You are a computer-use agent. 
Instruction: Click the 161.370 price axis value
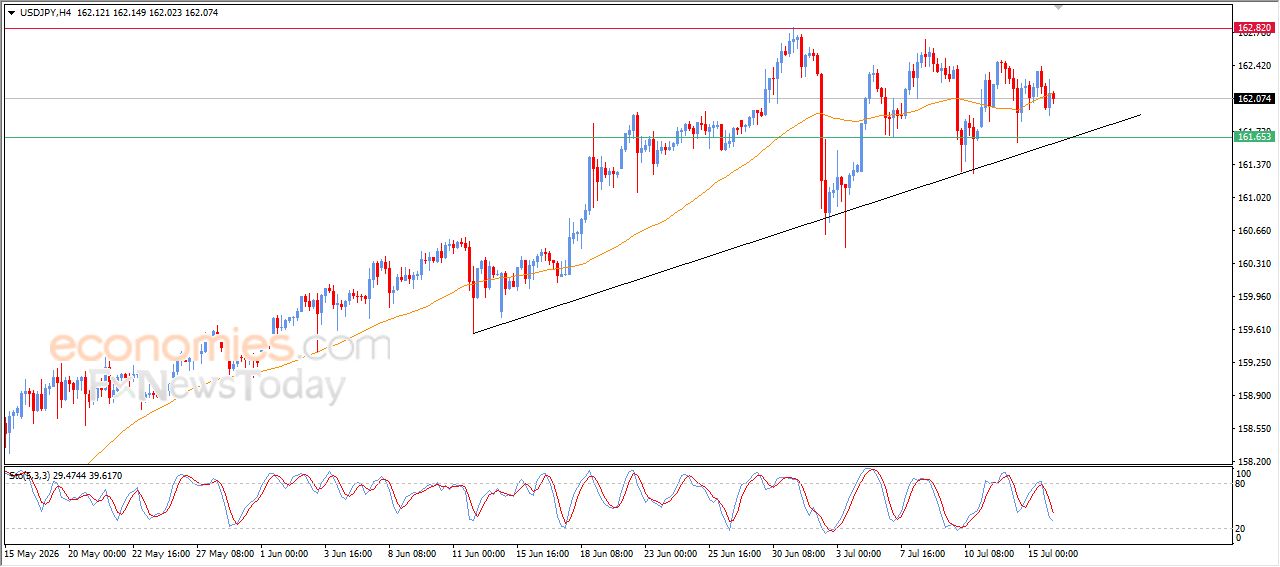[1254, 165]
